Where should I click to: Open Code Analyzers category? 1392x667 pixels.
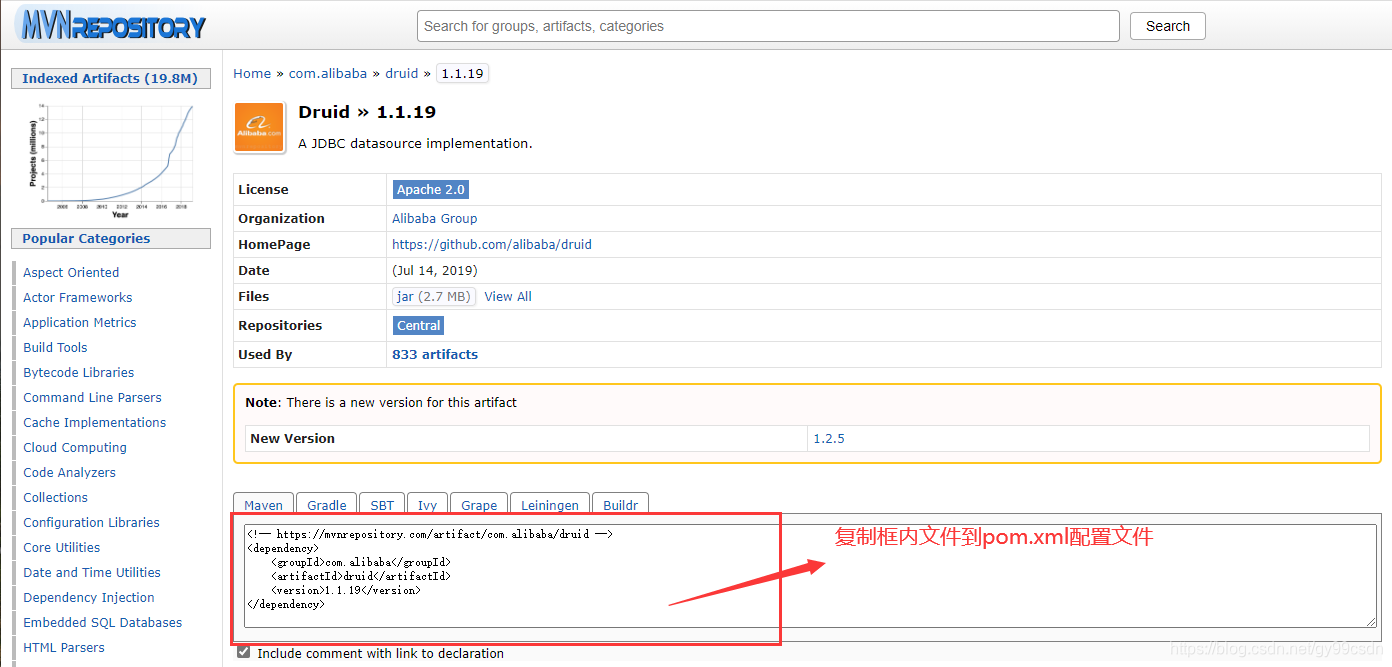click(x=70, y=472)
